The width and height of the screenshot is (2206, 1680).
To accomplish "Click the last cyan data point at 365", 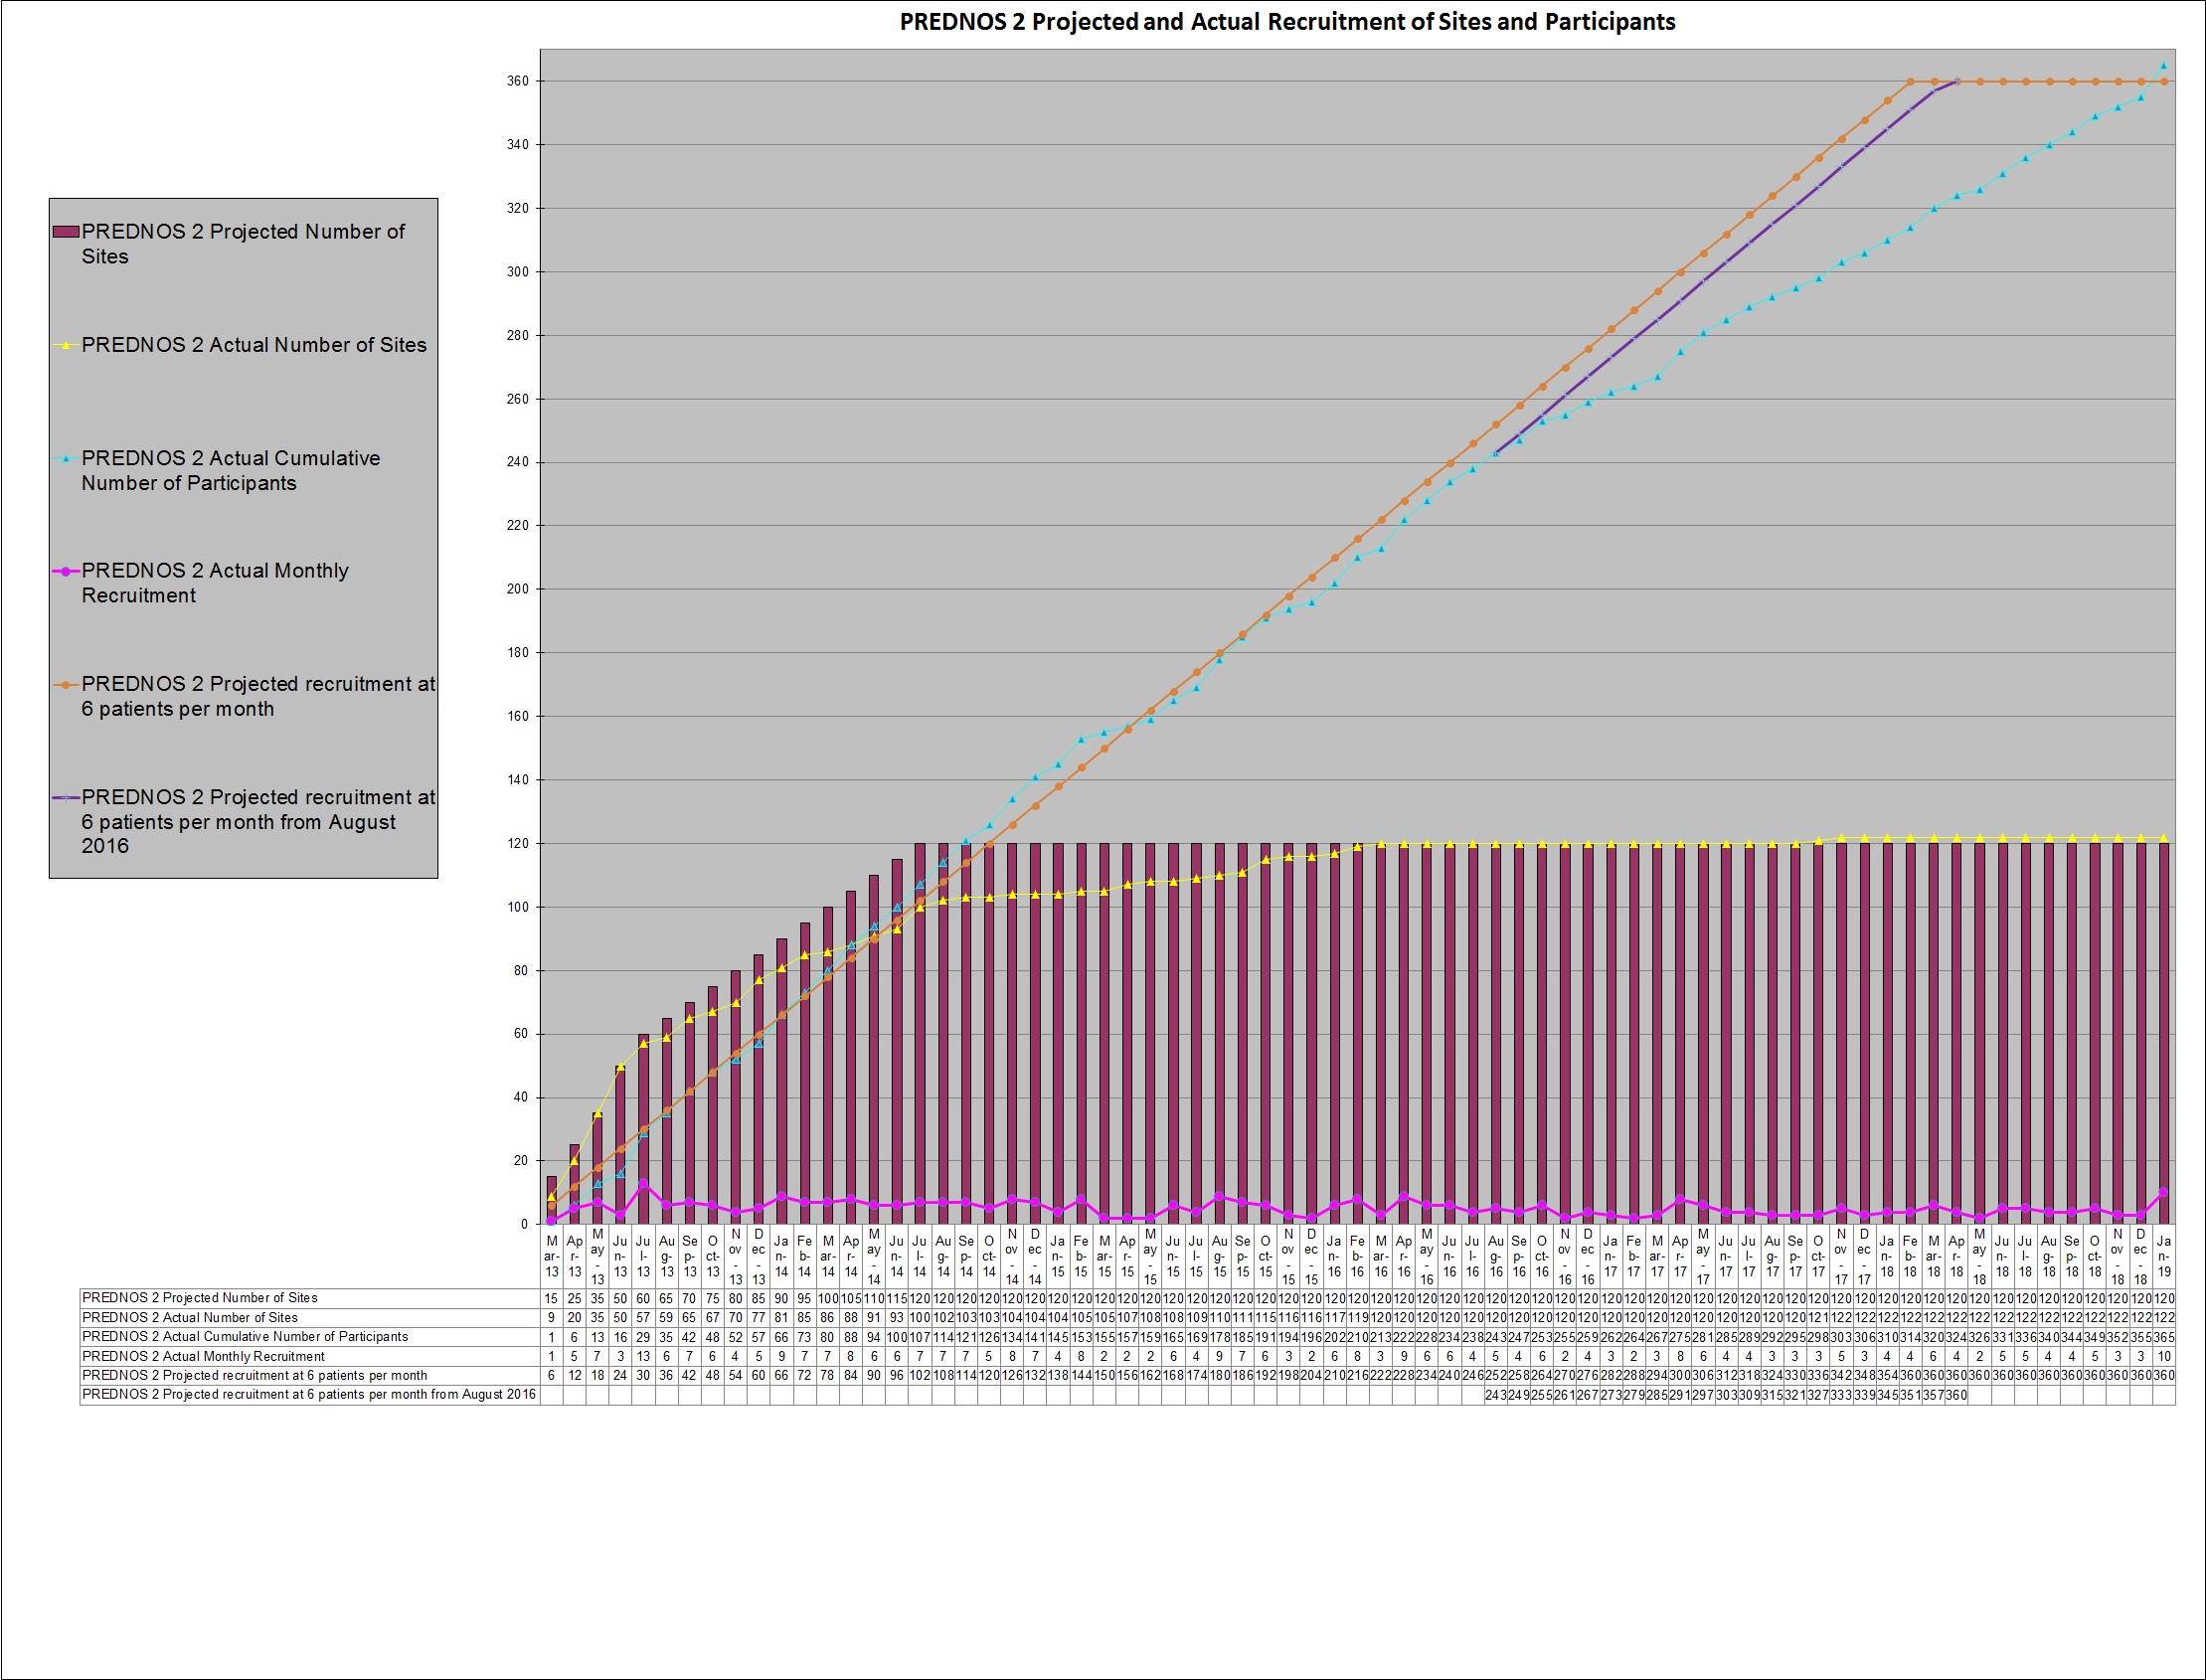I will [2163, 66].
